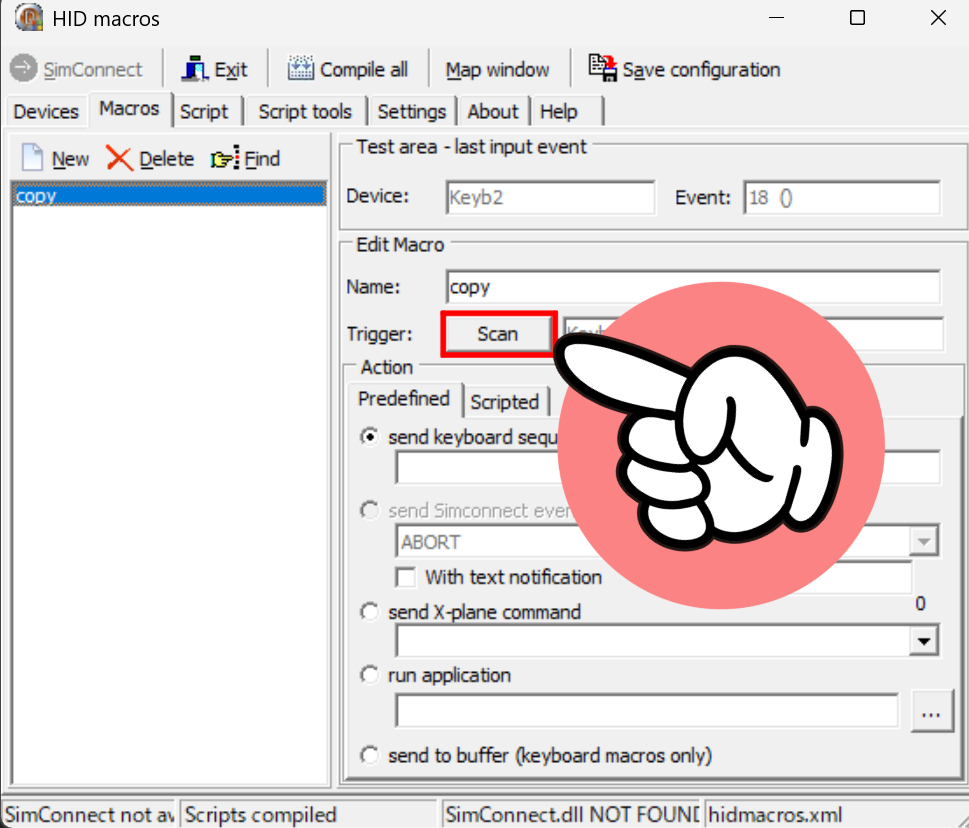Switch to the Devices tab

click(46, 111)
